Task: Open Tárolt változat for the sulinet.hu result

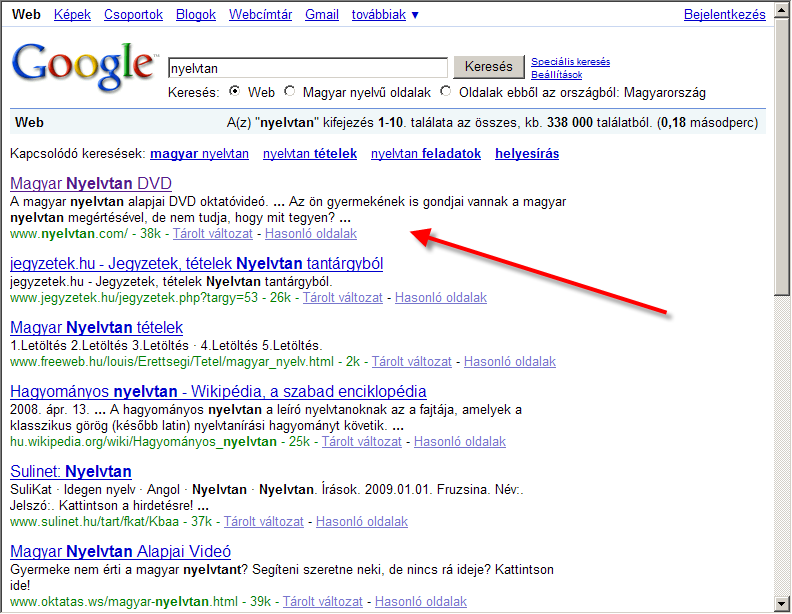Action: tap(264, 522)
